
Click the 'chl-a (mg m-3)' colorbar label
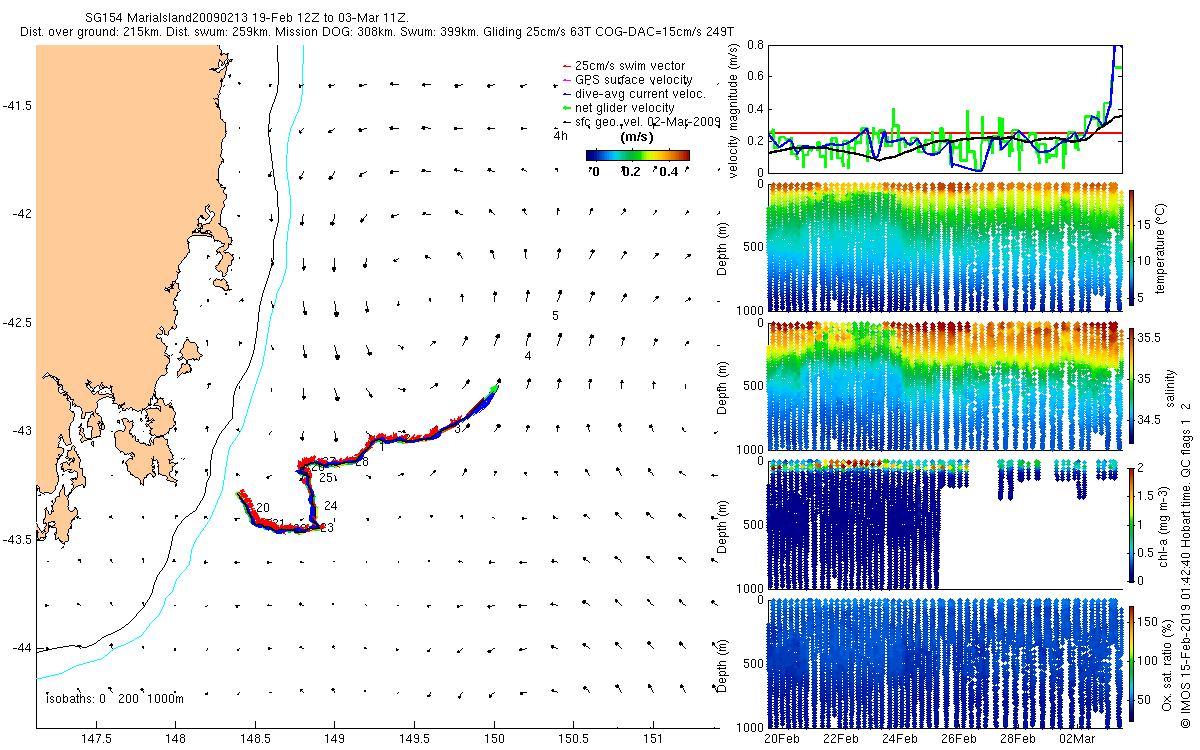click(1165, 525)
